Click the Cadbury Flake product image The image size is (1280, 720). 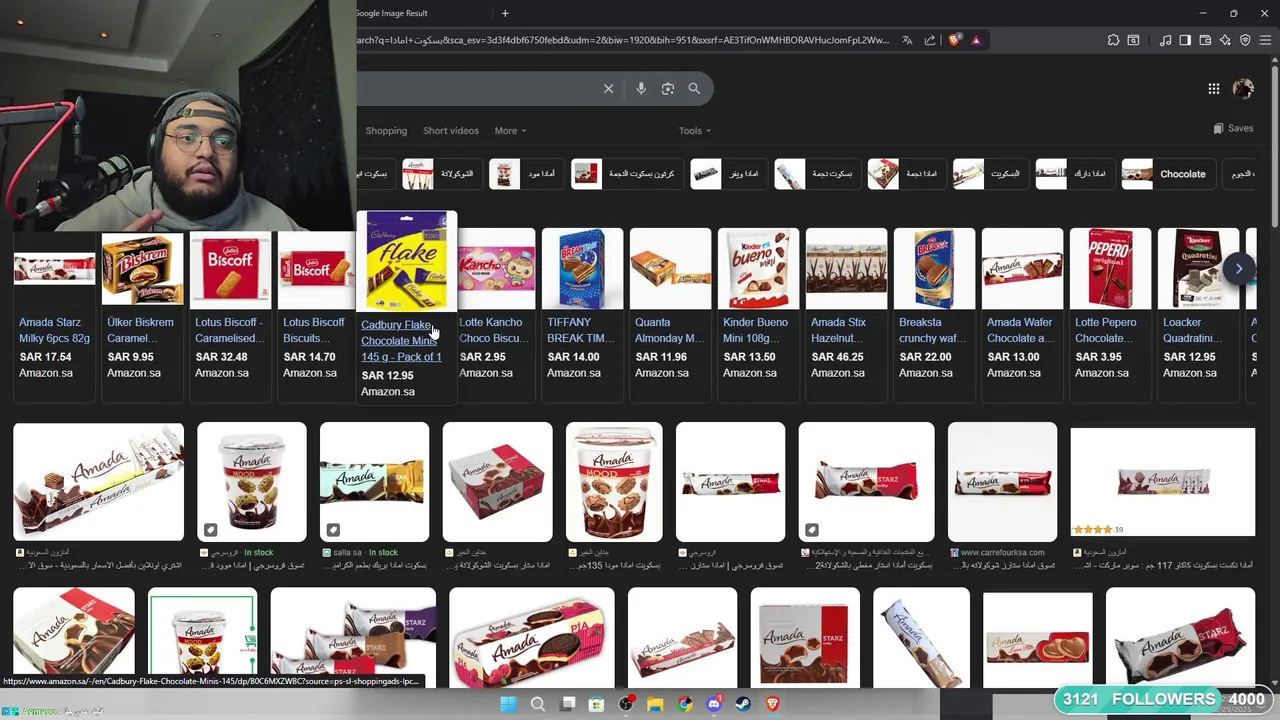click(406, 261)
